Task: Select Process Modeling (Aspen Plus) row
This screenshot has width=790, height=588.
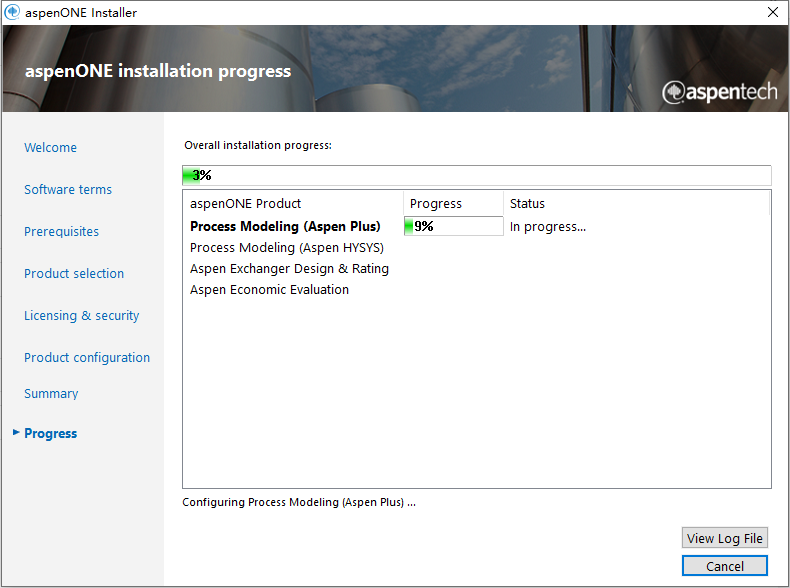Action: tap(285, 227)
